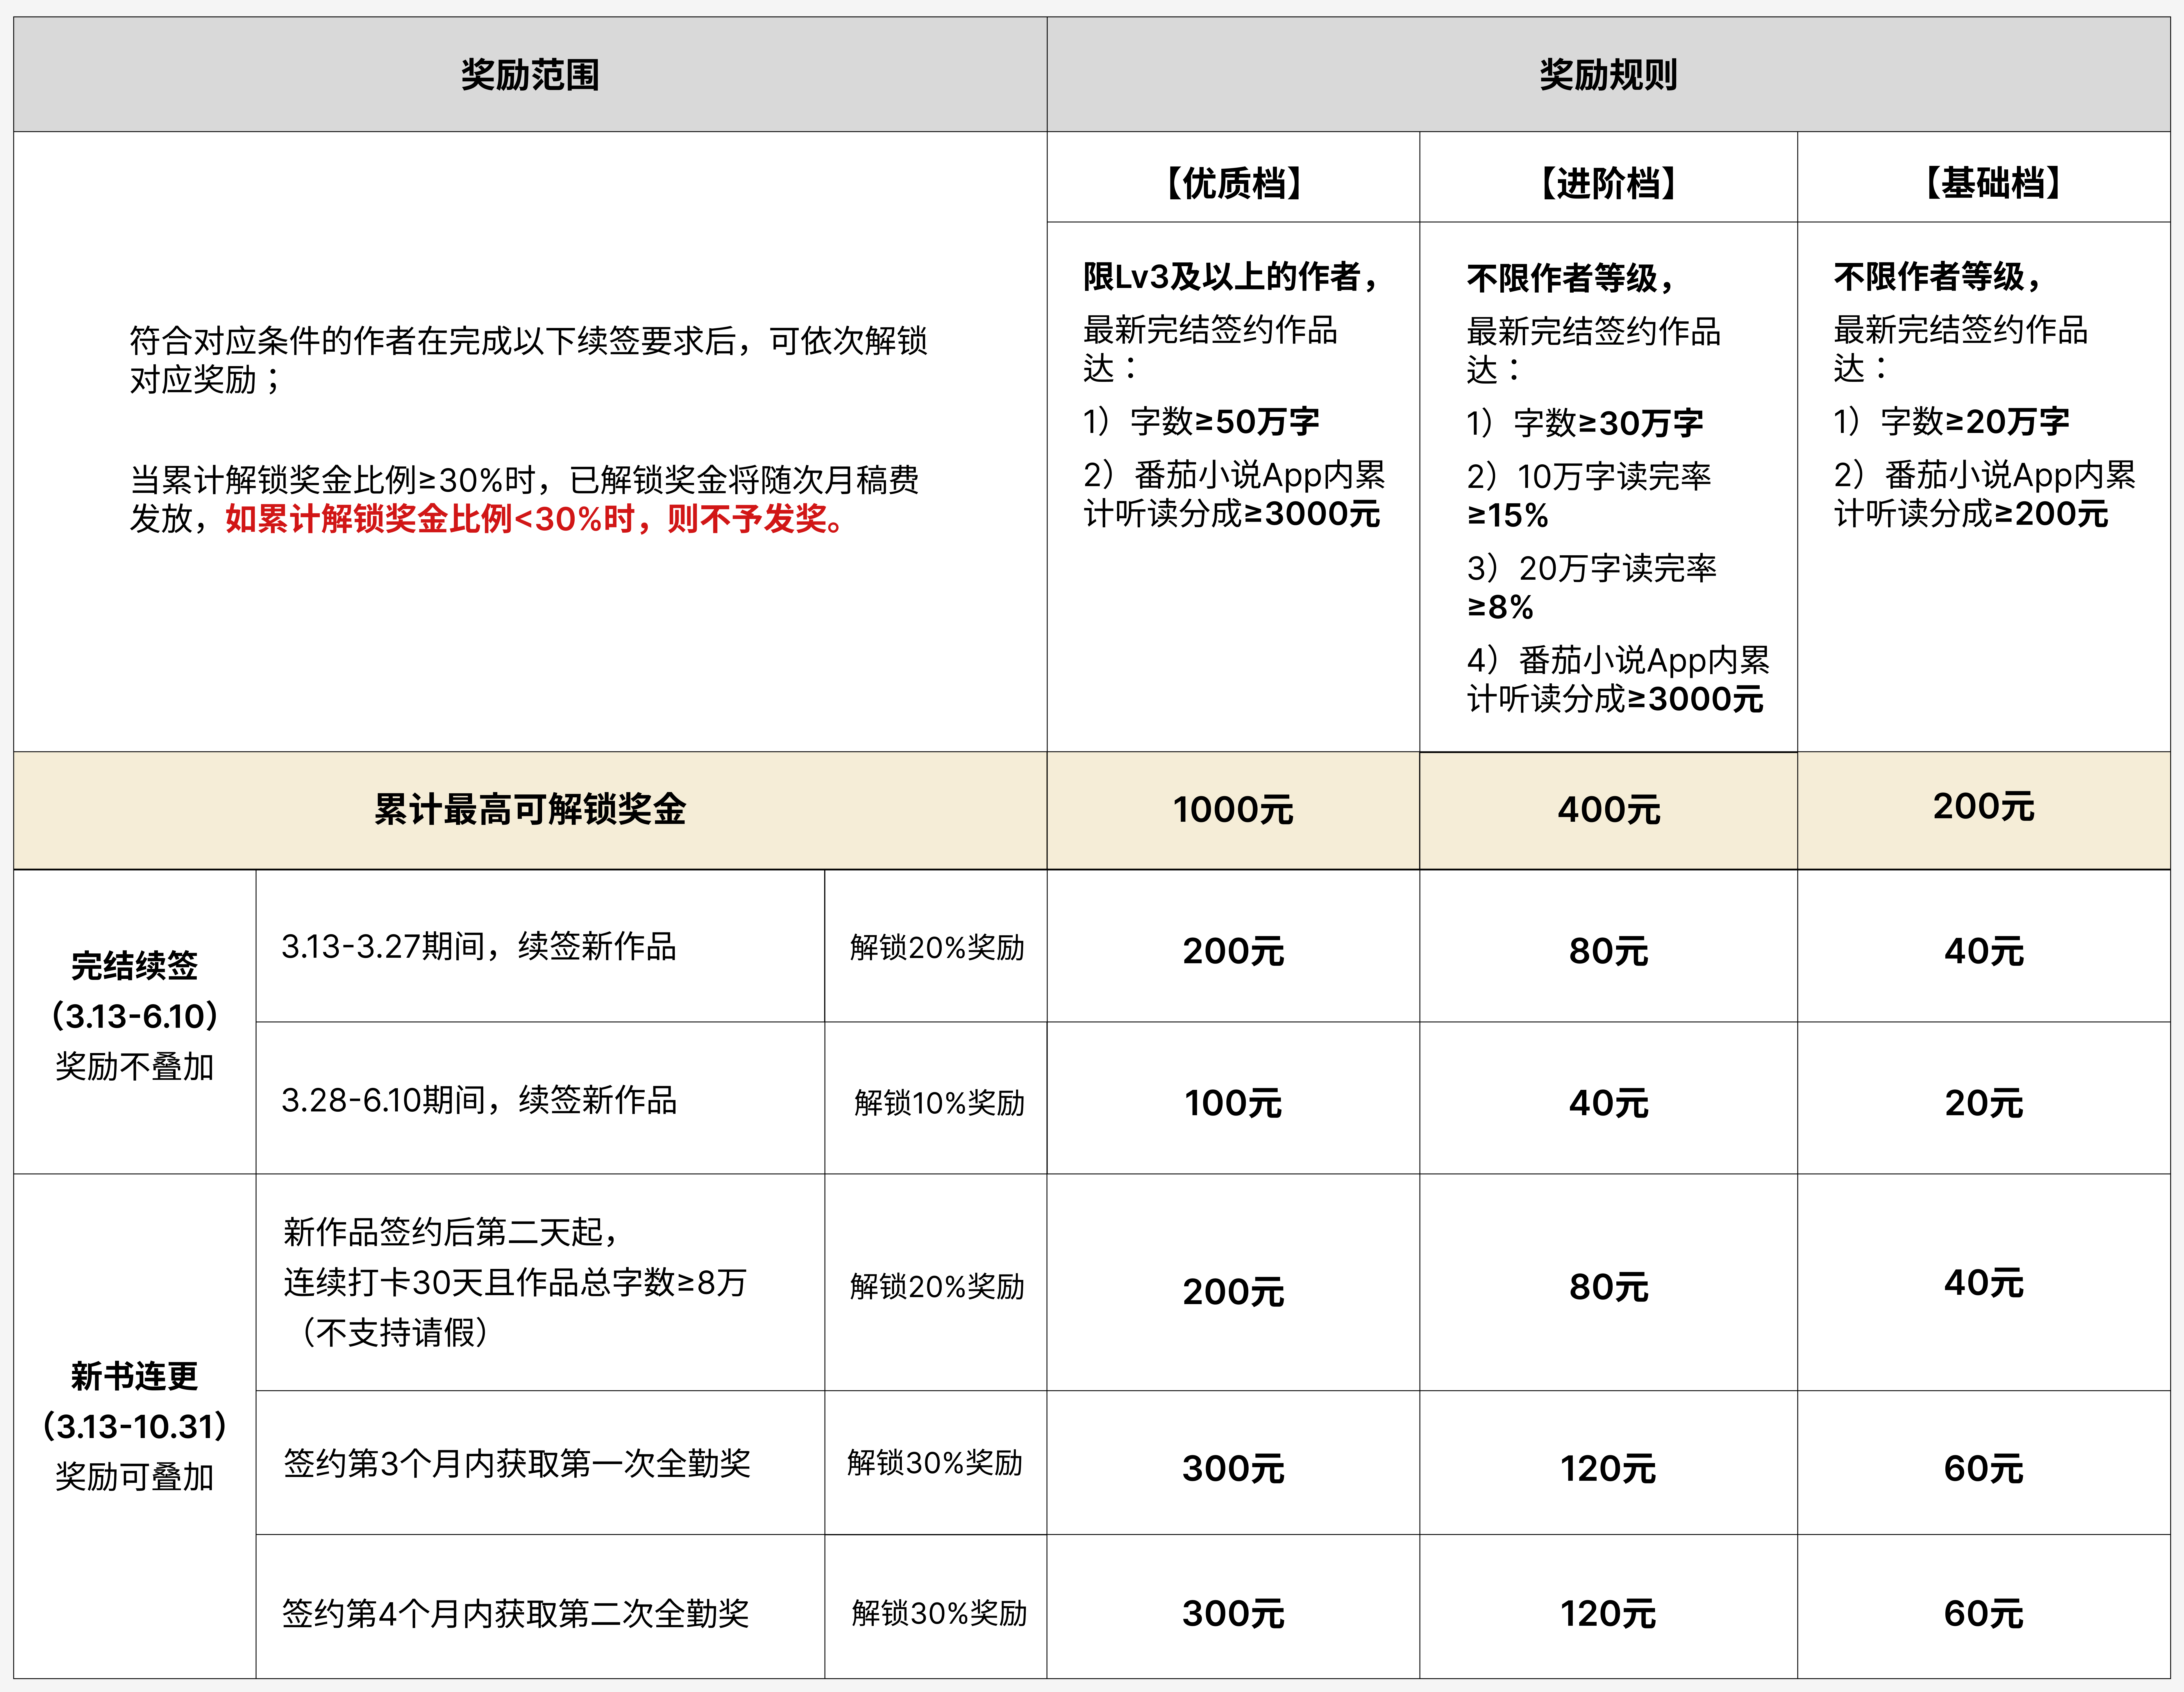Select 签约第3个月内获取第一次全勤奖 cell
This screenshot has width=2184, height=1692.
tap(516, 1463)
